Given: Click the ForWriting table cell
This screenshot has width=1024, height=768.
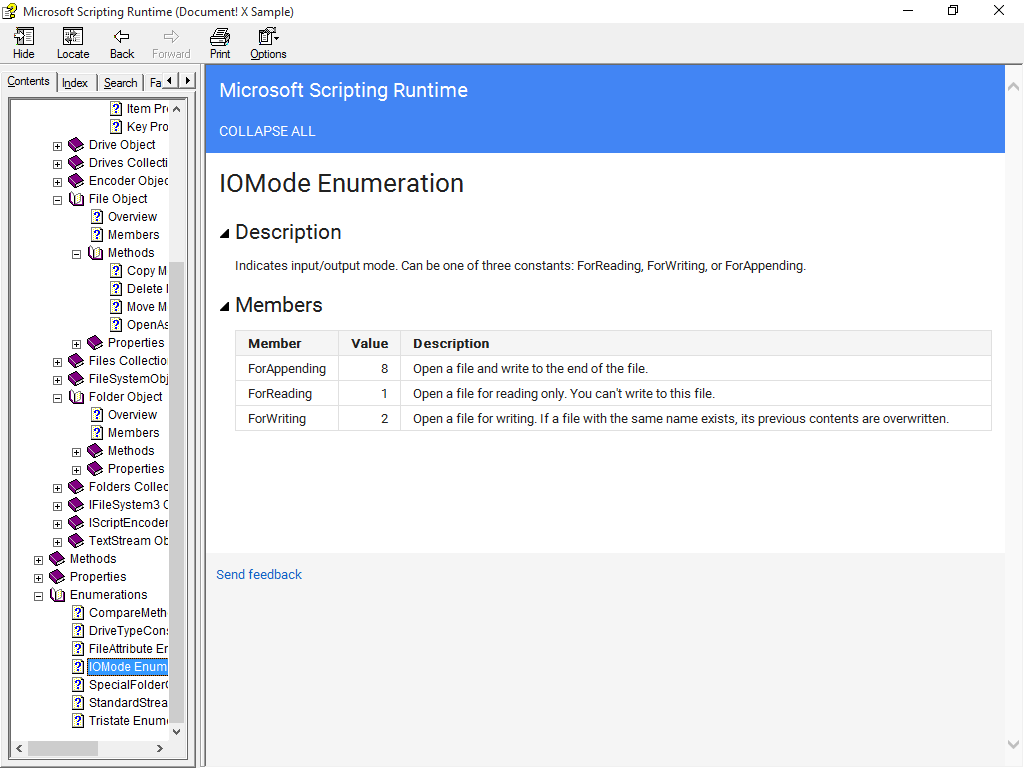Looking at the screenshot, I should pos(287,419).
